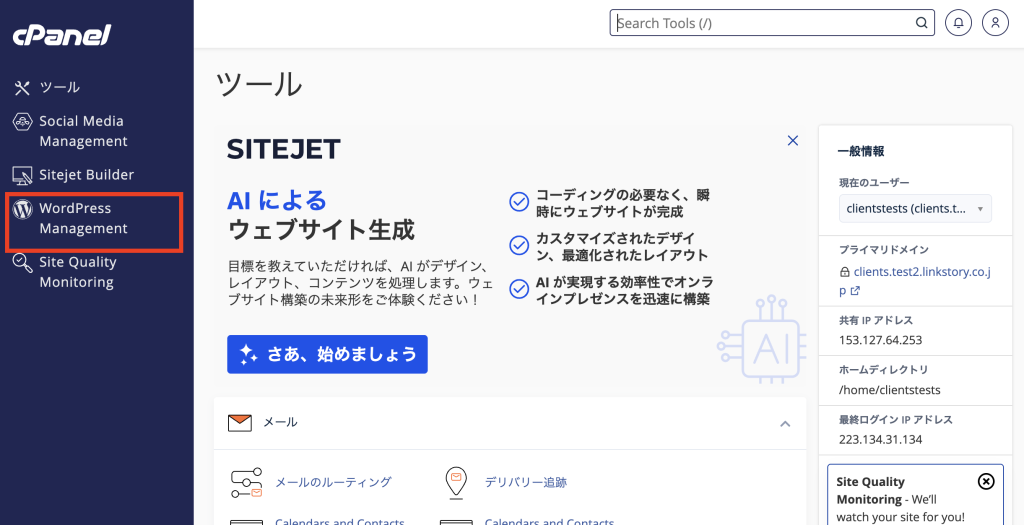This screenshot has width=1024, height=525.
Task: Open Site Quality Monitoring in sidebar
Action: point(77,272)
